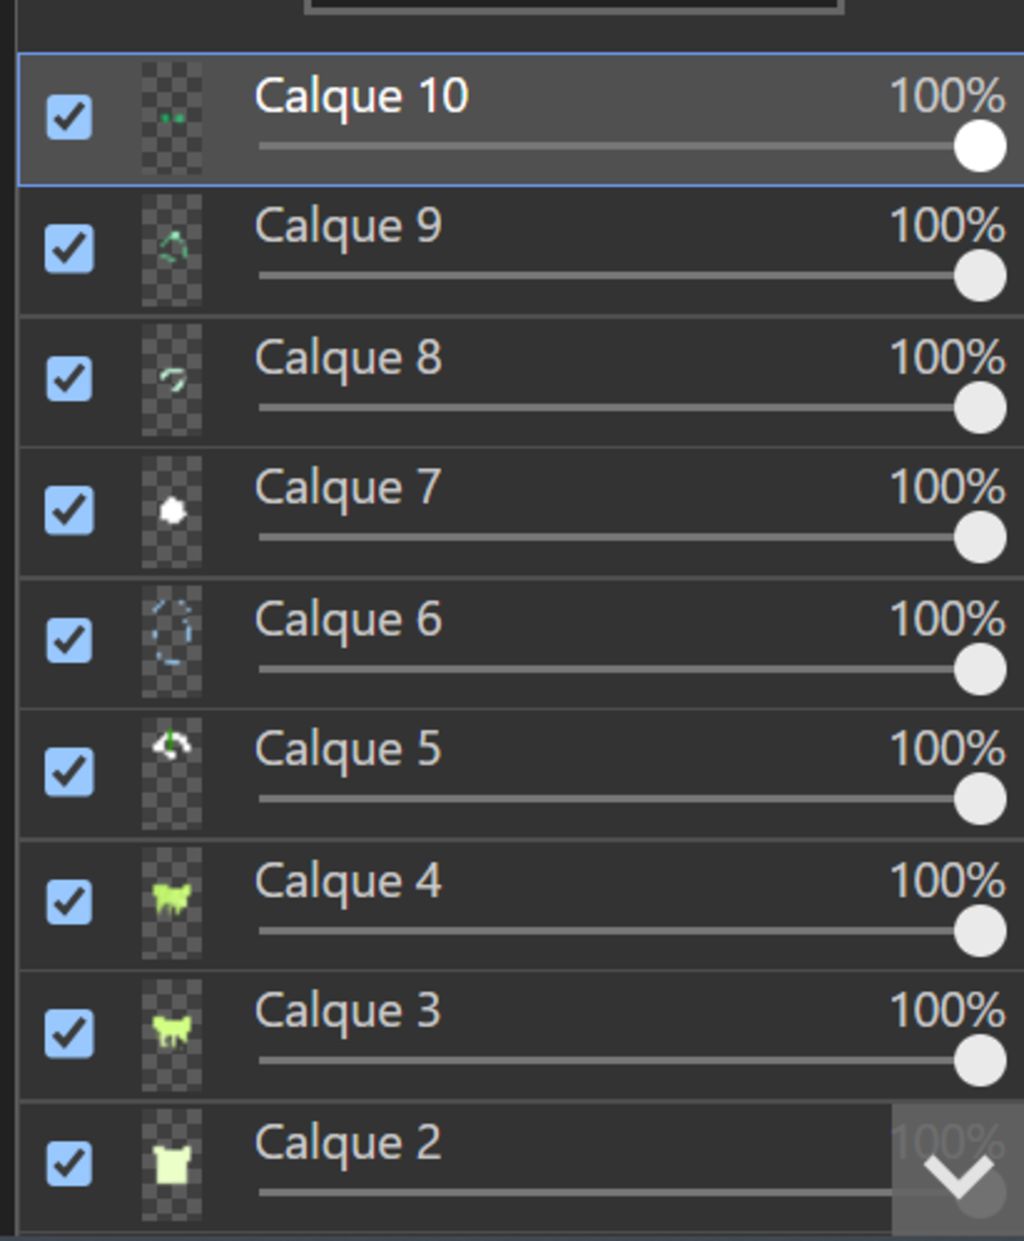Hide the Calque 10 layer via its checkbox
Image resolution: width=1024 pixels, height=1241 pixels.
tap(70, 117)
